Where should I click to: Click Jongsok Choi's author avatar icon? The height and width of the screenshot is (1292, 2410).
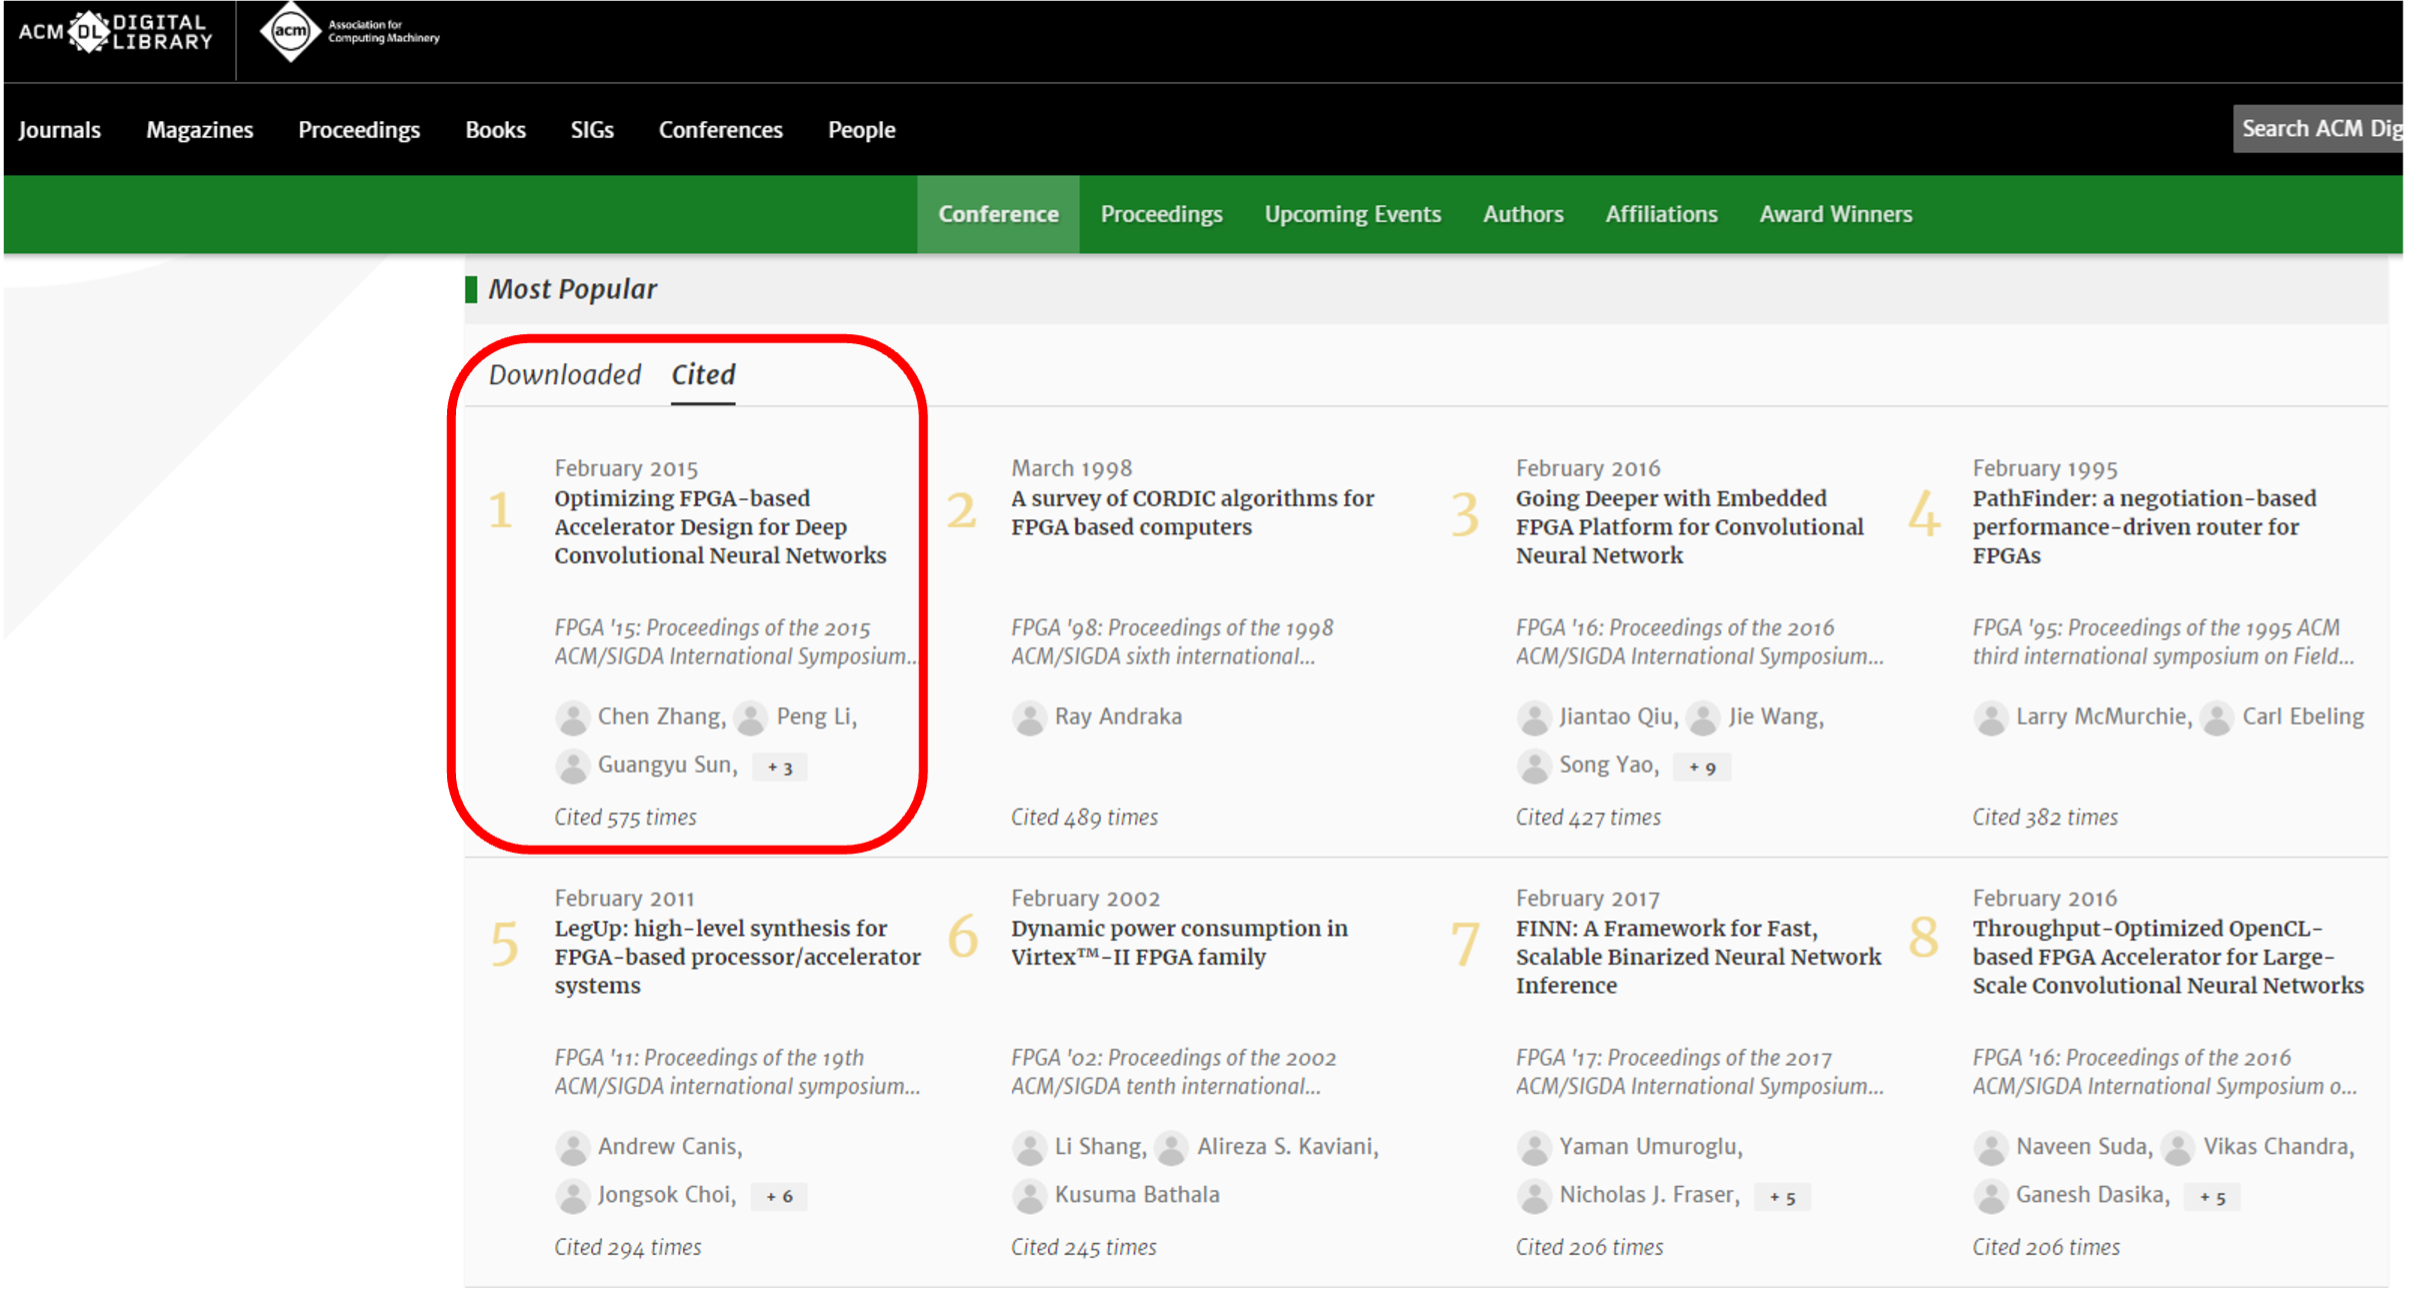(572, 1195)
